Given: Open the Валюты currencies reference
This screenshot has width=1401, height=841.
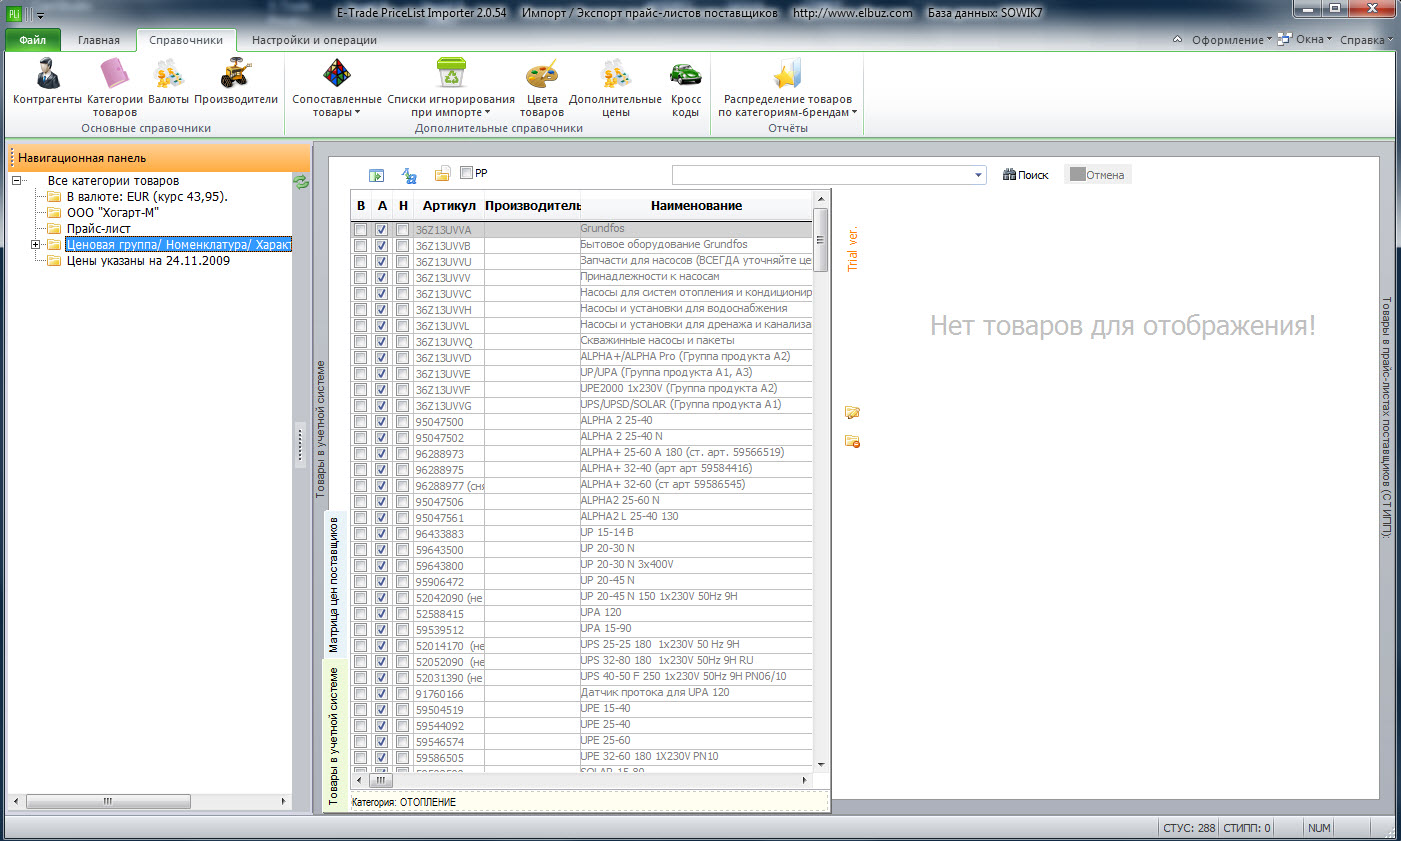Looking at the screenshot, I should (x=168, y=81).
